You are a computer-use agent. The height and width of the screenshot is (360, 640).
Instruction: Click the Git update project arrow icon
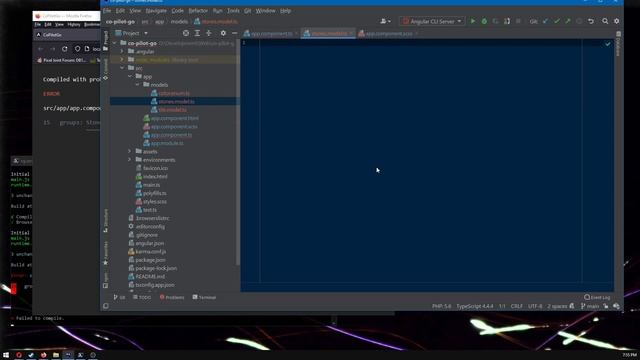545,21
